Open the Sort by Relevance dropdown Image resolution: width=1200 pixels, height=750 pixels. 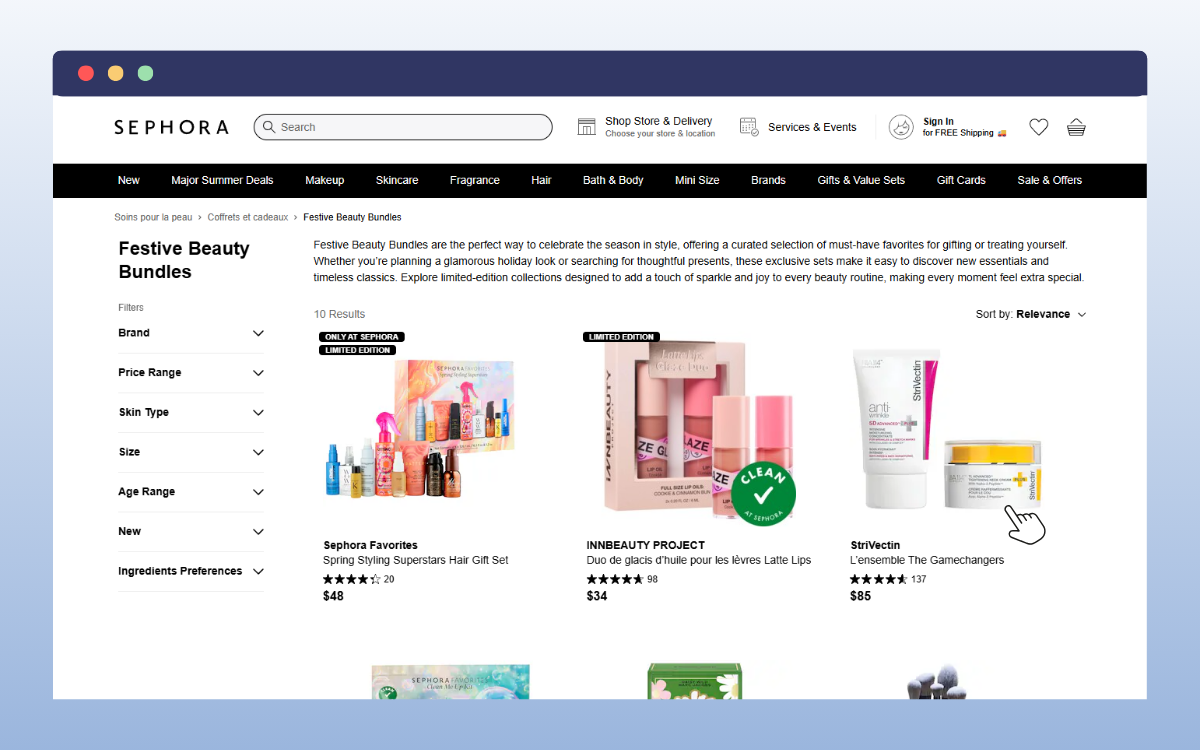coord(1031,314)
